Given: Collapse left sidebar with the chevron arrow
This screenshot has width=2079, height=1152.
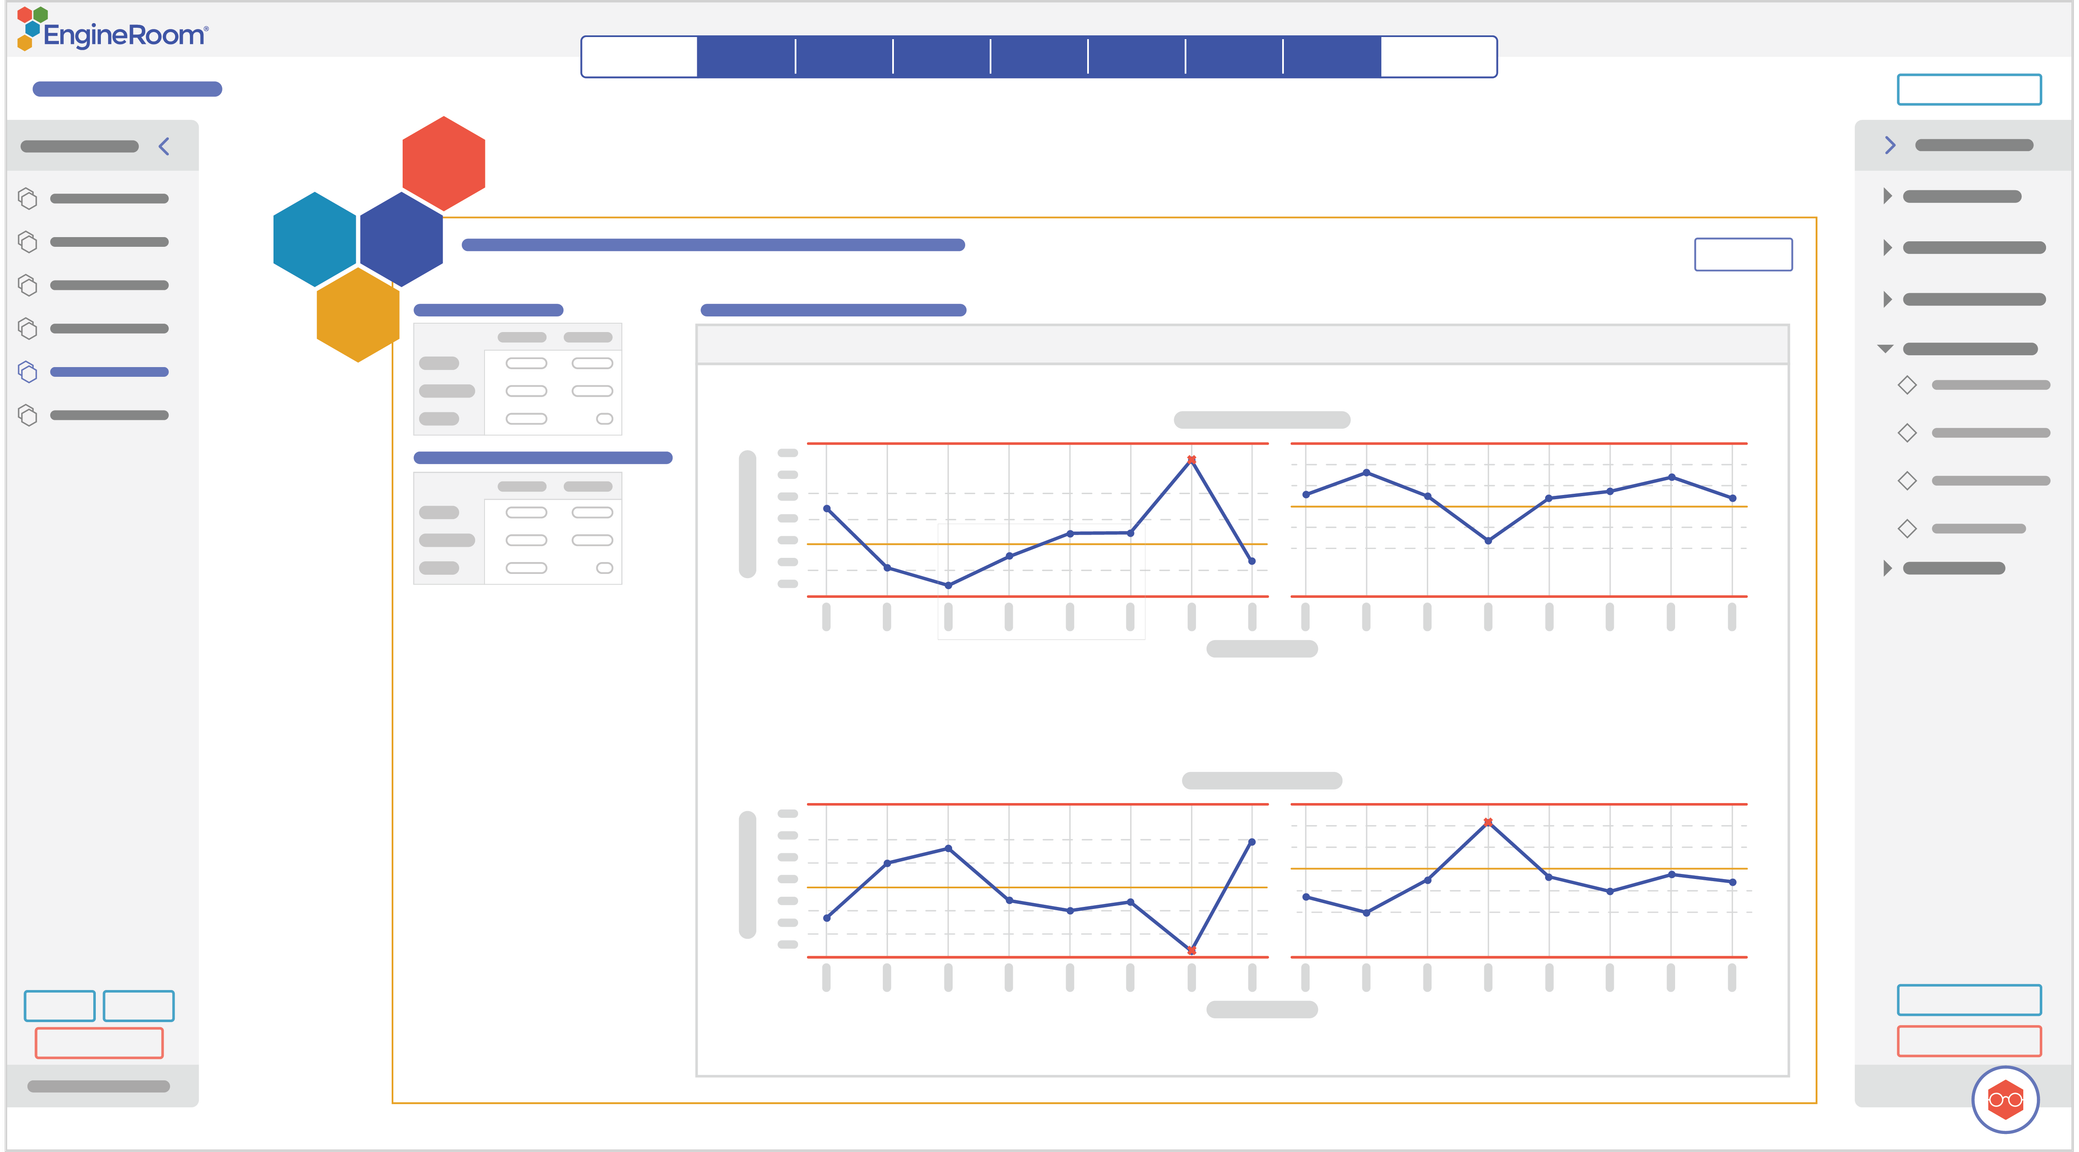Looking at the screenshot, I should [165, 147].
